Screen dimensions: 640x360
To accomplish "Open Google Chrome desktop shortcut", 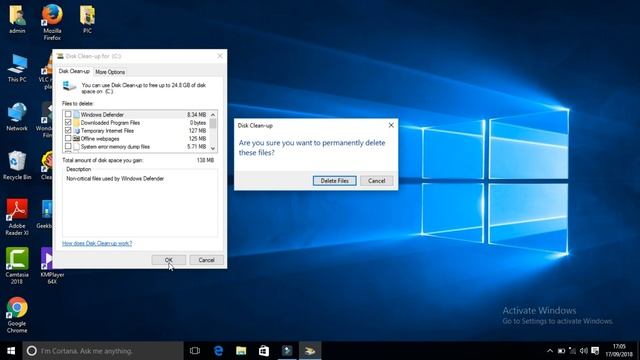I will [x=17, y=315].
